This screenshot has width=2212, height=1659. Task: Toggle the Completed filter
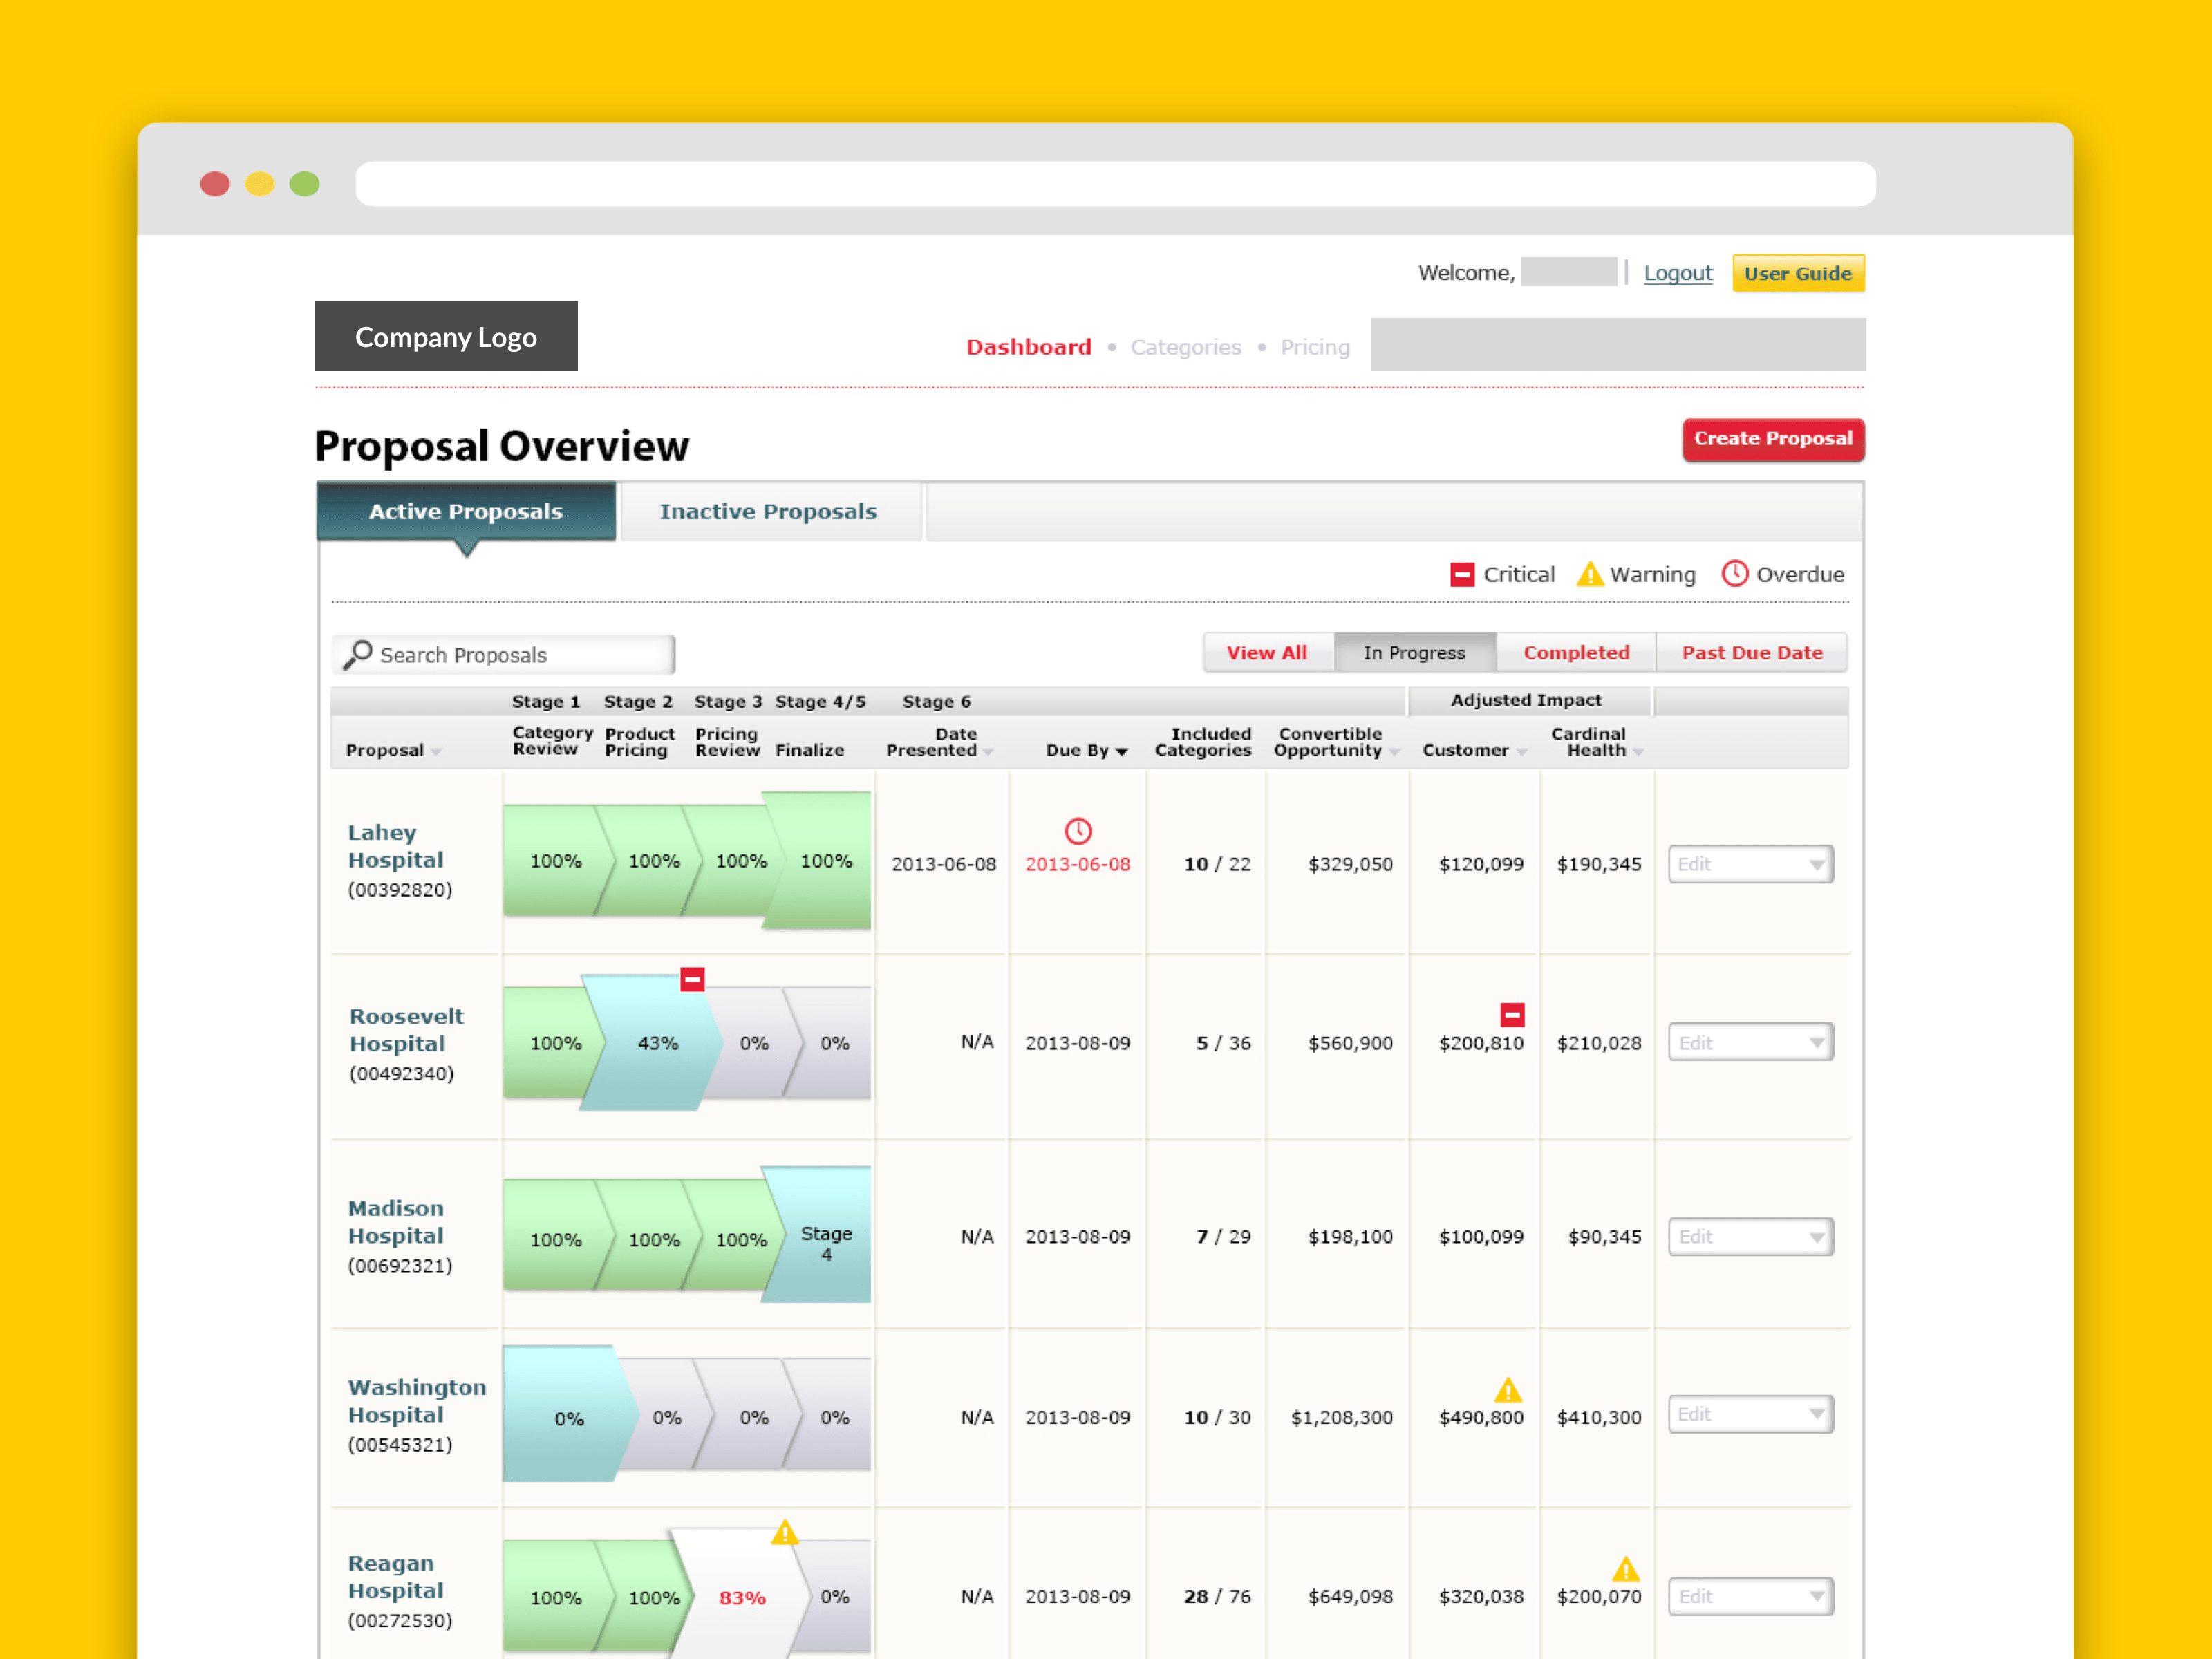click(1576, 653)
